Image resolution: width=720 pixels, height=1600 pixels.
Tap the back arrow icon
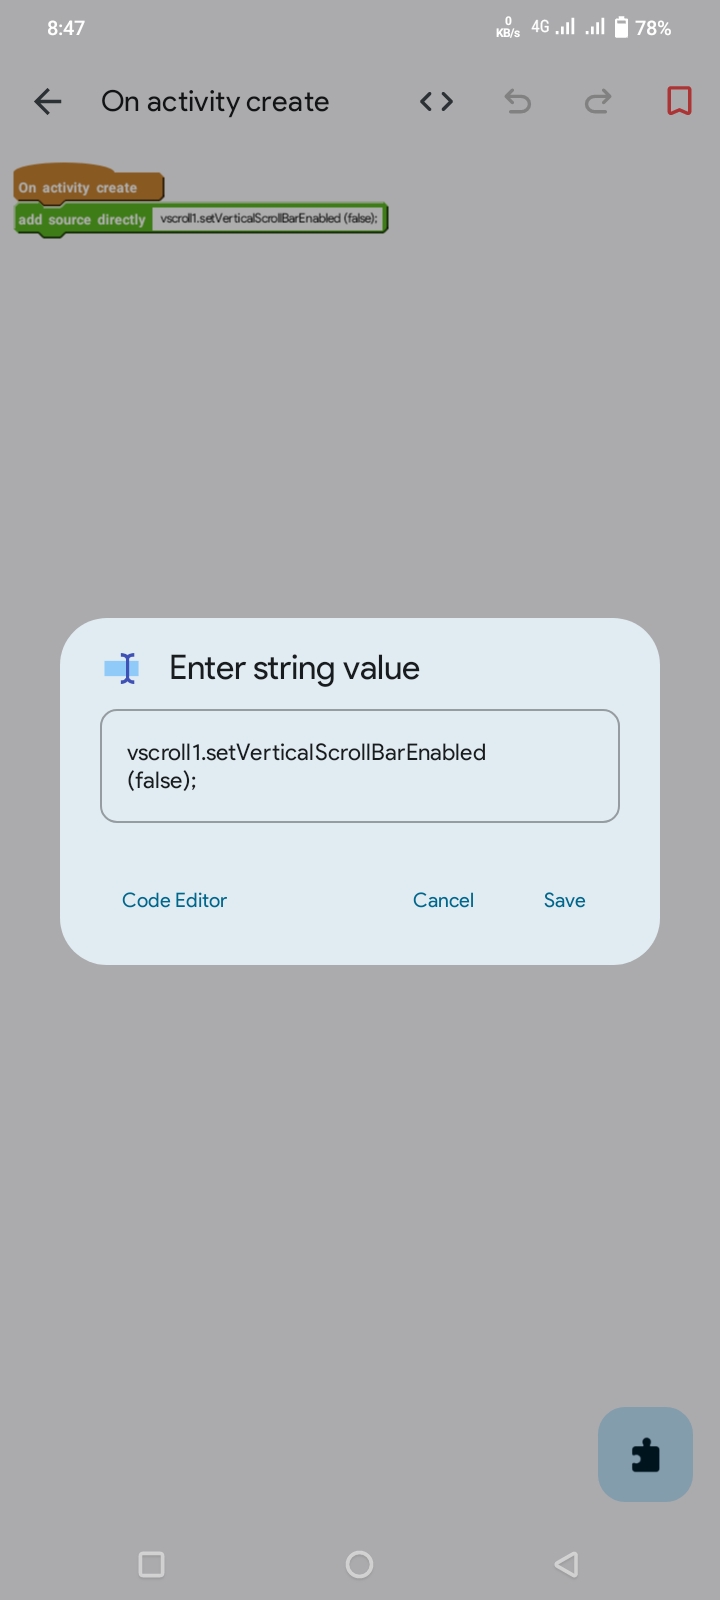(x=47, y=101)
